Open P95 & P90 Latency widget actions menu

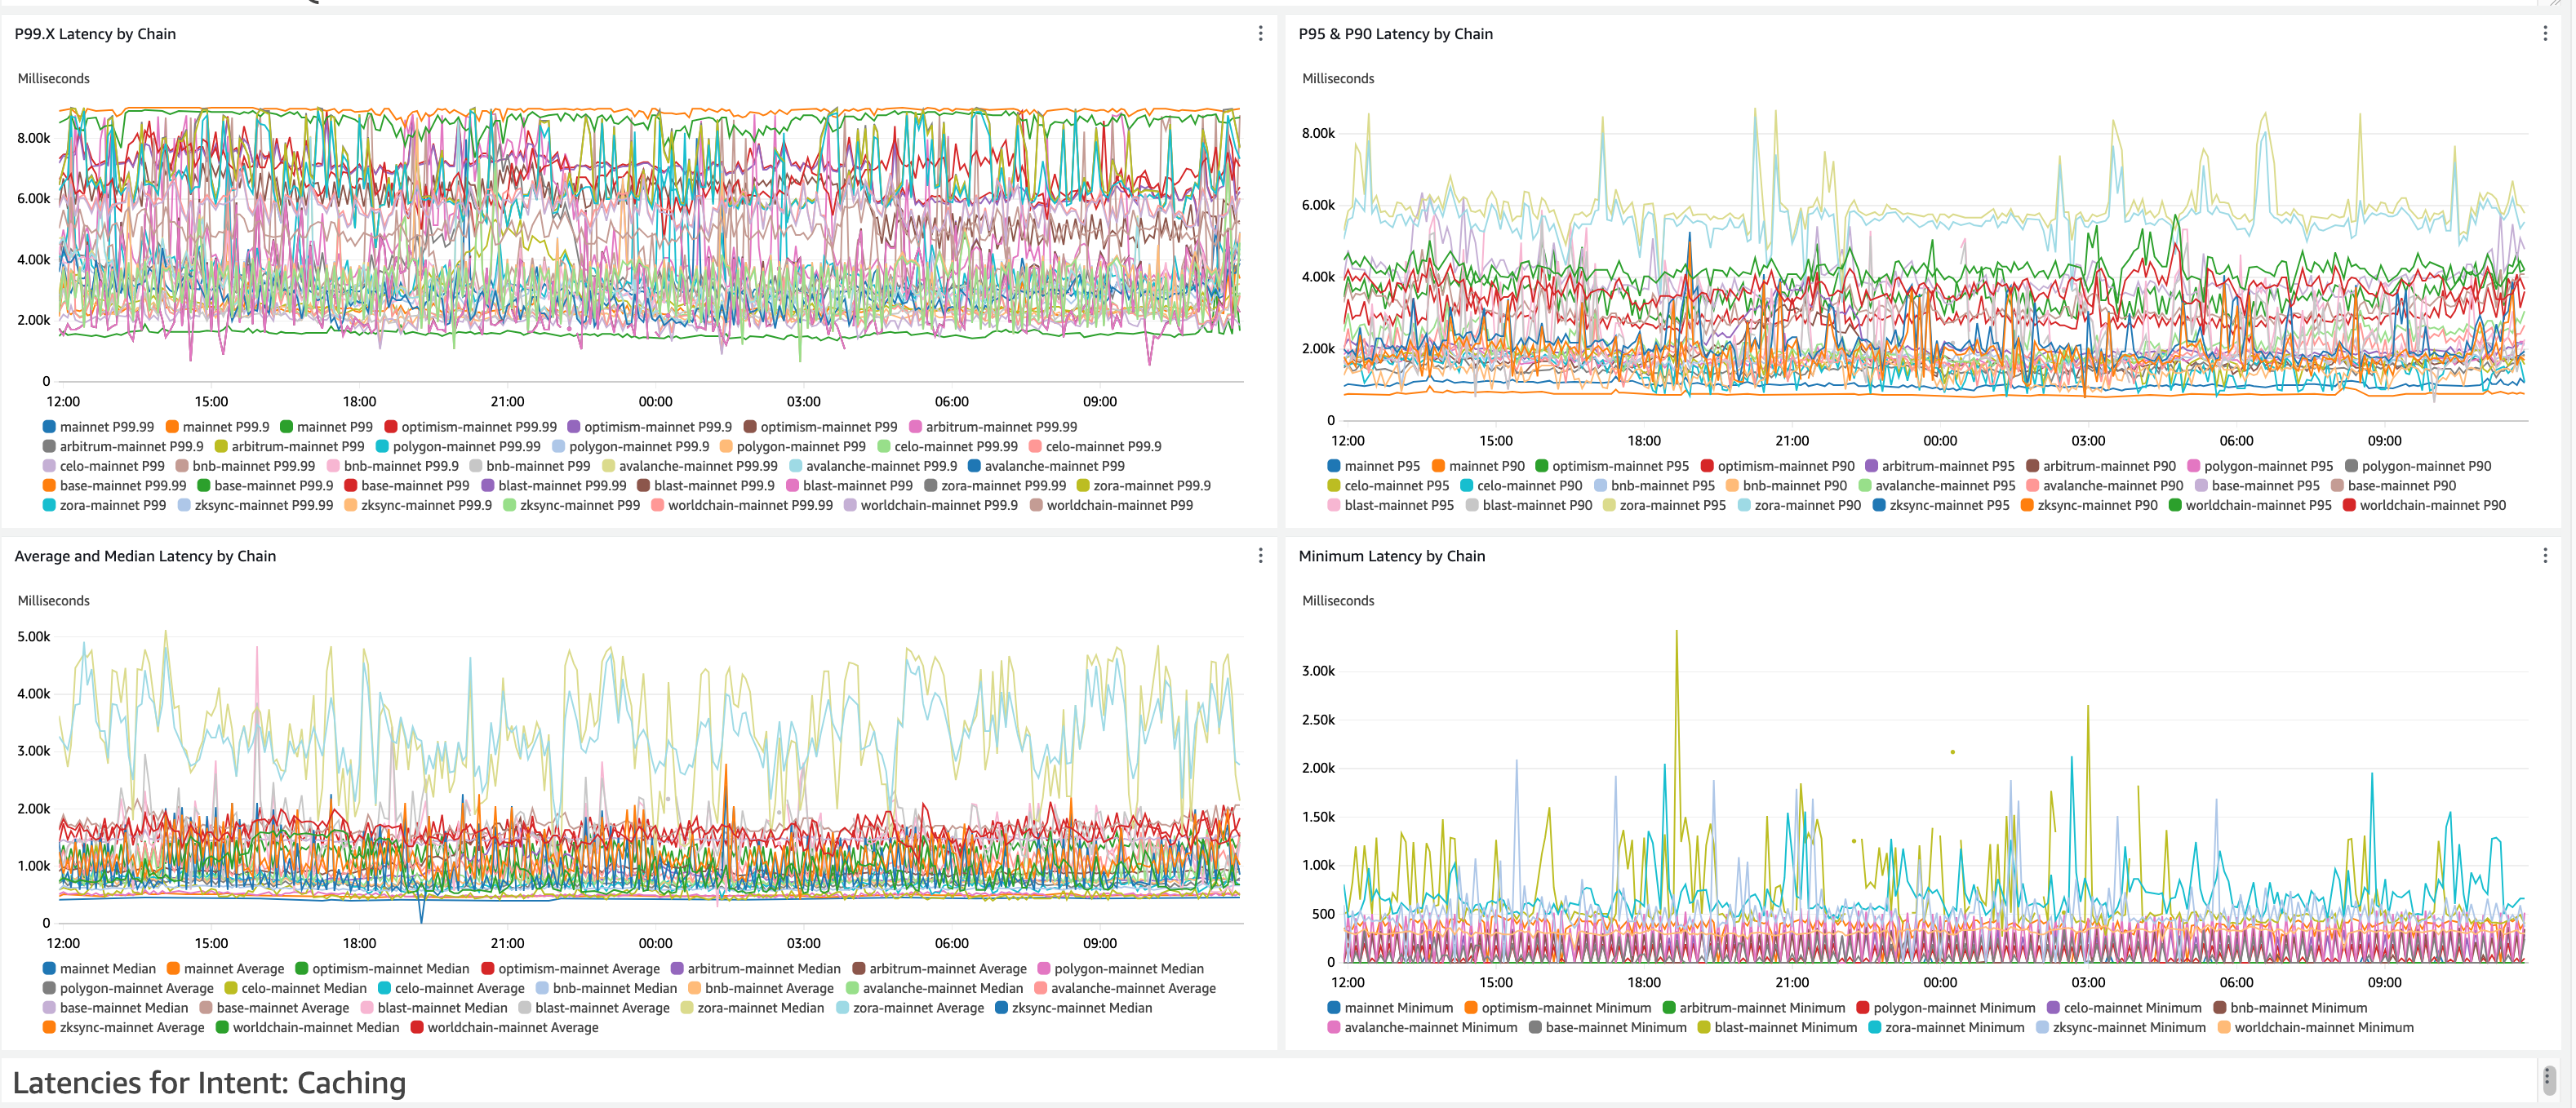(2544, 34)
